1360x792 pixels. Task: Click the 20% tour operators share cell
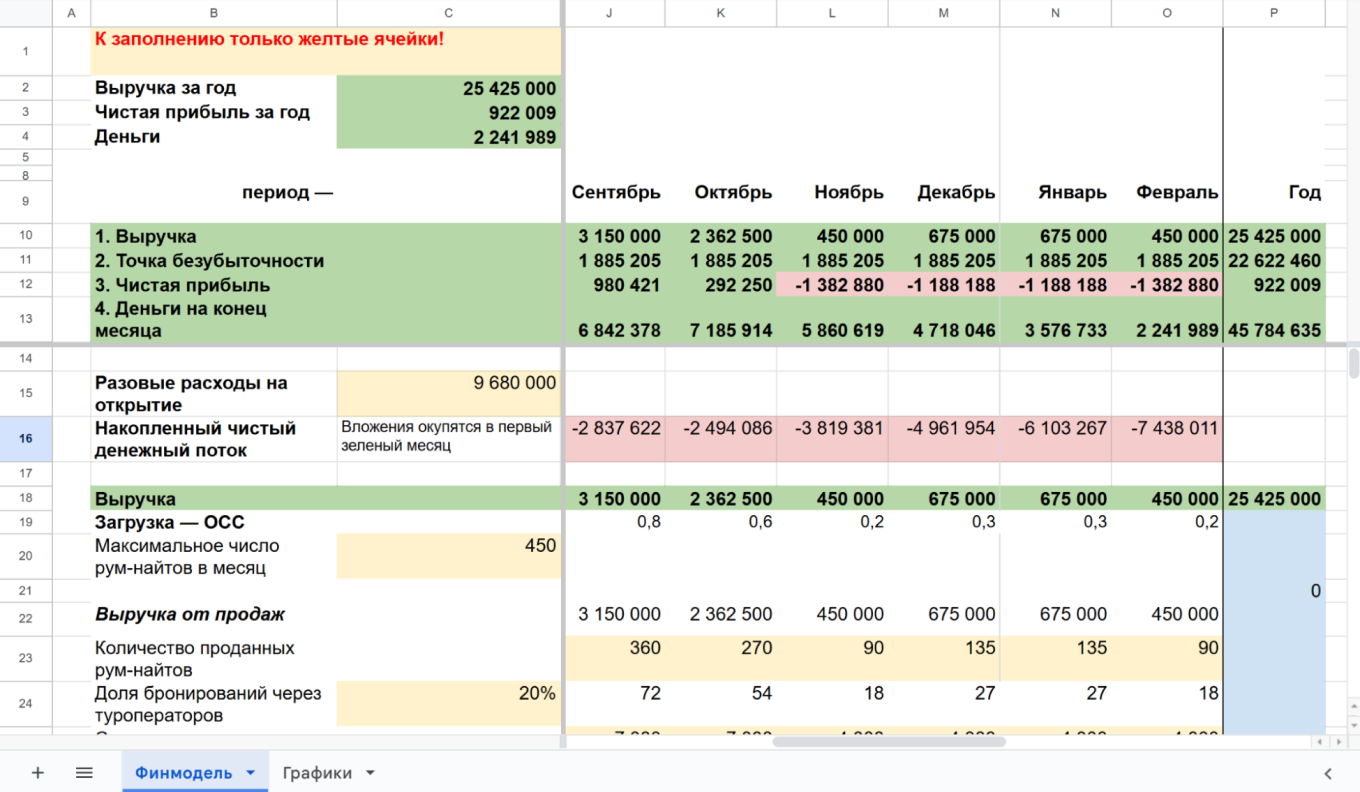point(448,703)
